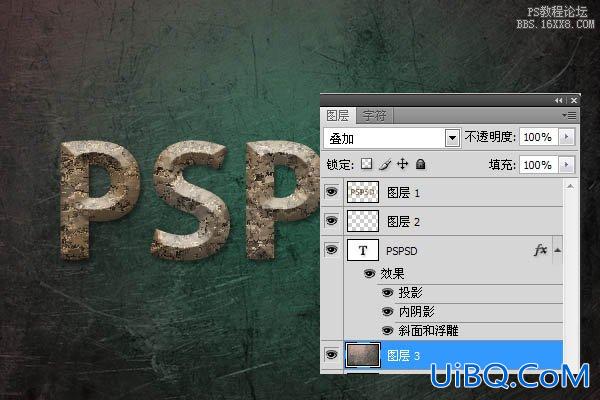Select the layer named 图层 2

click(403, 222)
